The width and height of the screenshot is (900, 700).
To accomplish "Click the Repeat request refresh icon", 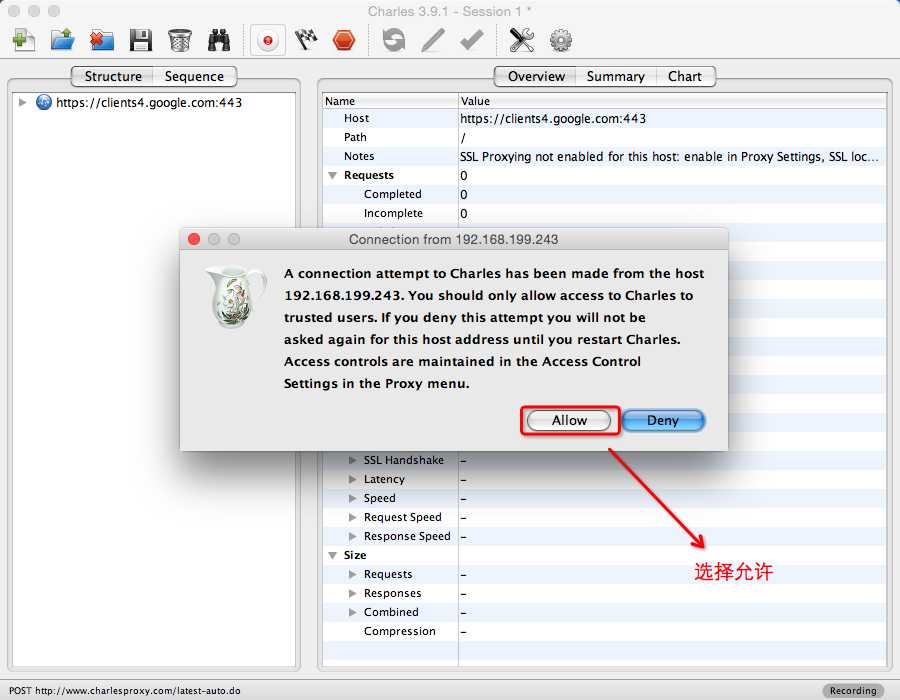I will tap(394, 41).
